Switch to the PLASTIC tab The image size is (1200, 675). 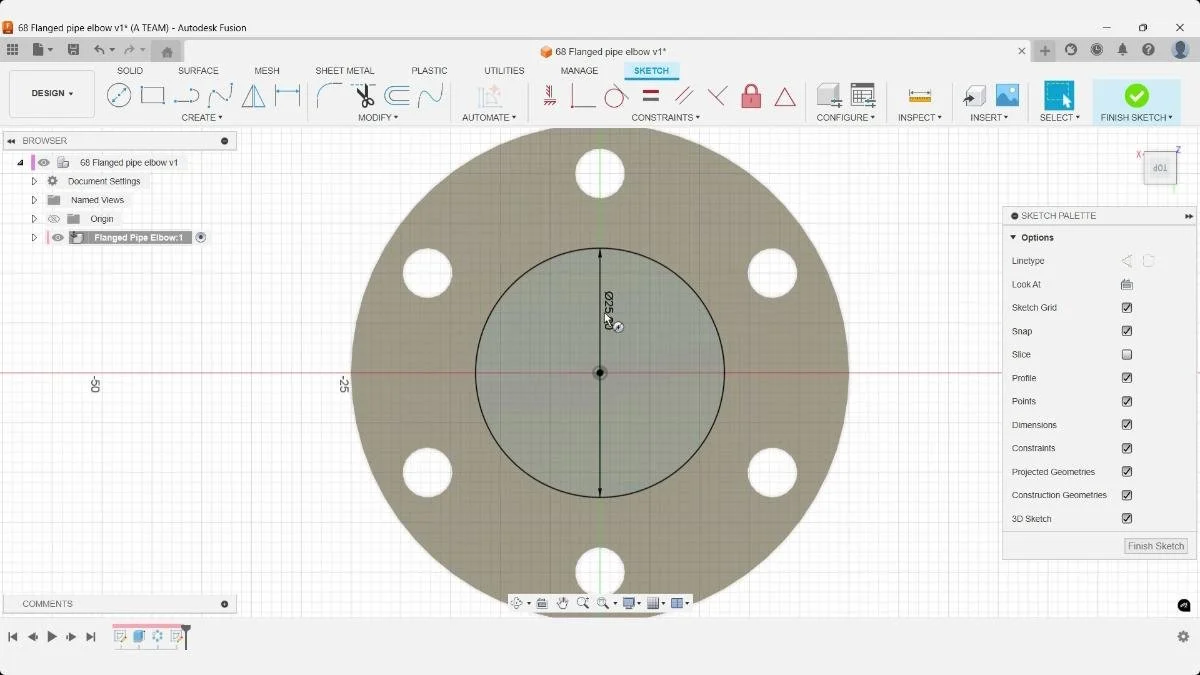(x=429, y=71)
